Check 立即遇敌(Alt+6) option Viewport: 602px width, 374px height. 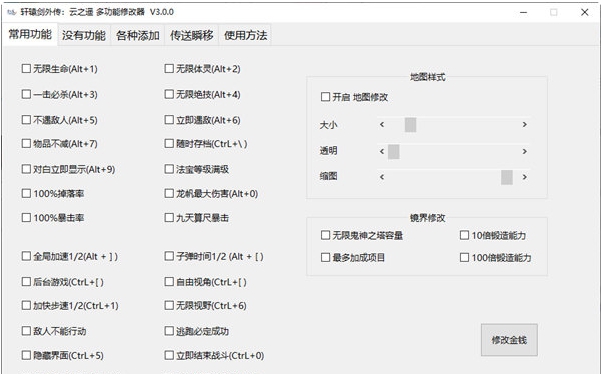169,120
